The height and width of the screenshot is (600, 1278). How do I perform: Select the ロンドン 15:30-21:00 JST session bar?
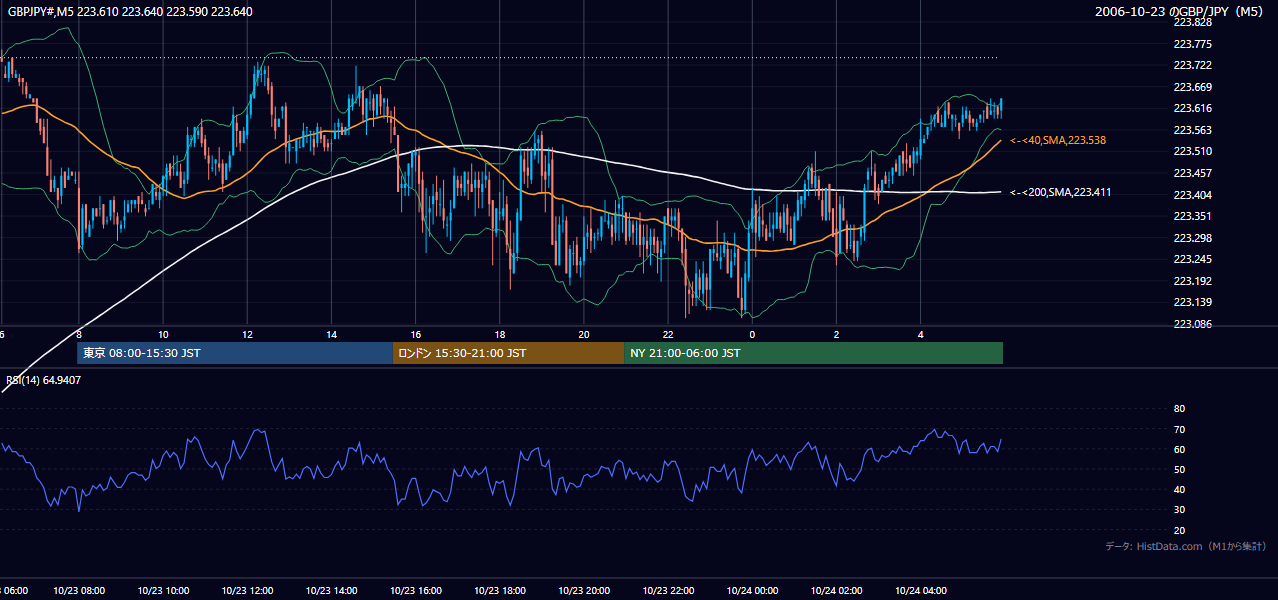(508, 353)
